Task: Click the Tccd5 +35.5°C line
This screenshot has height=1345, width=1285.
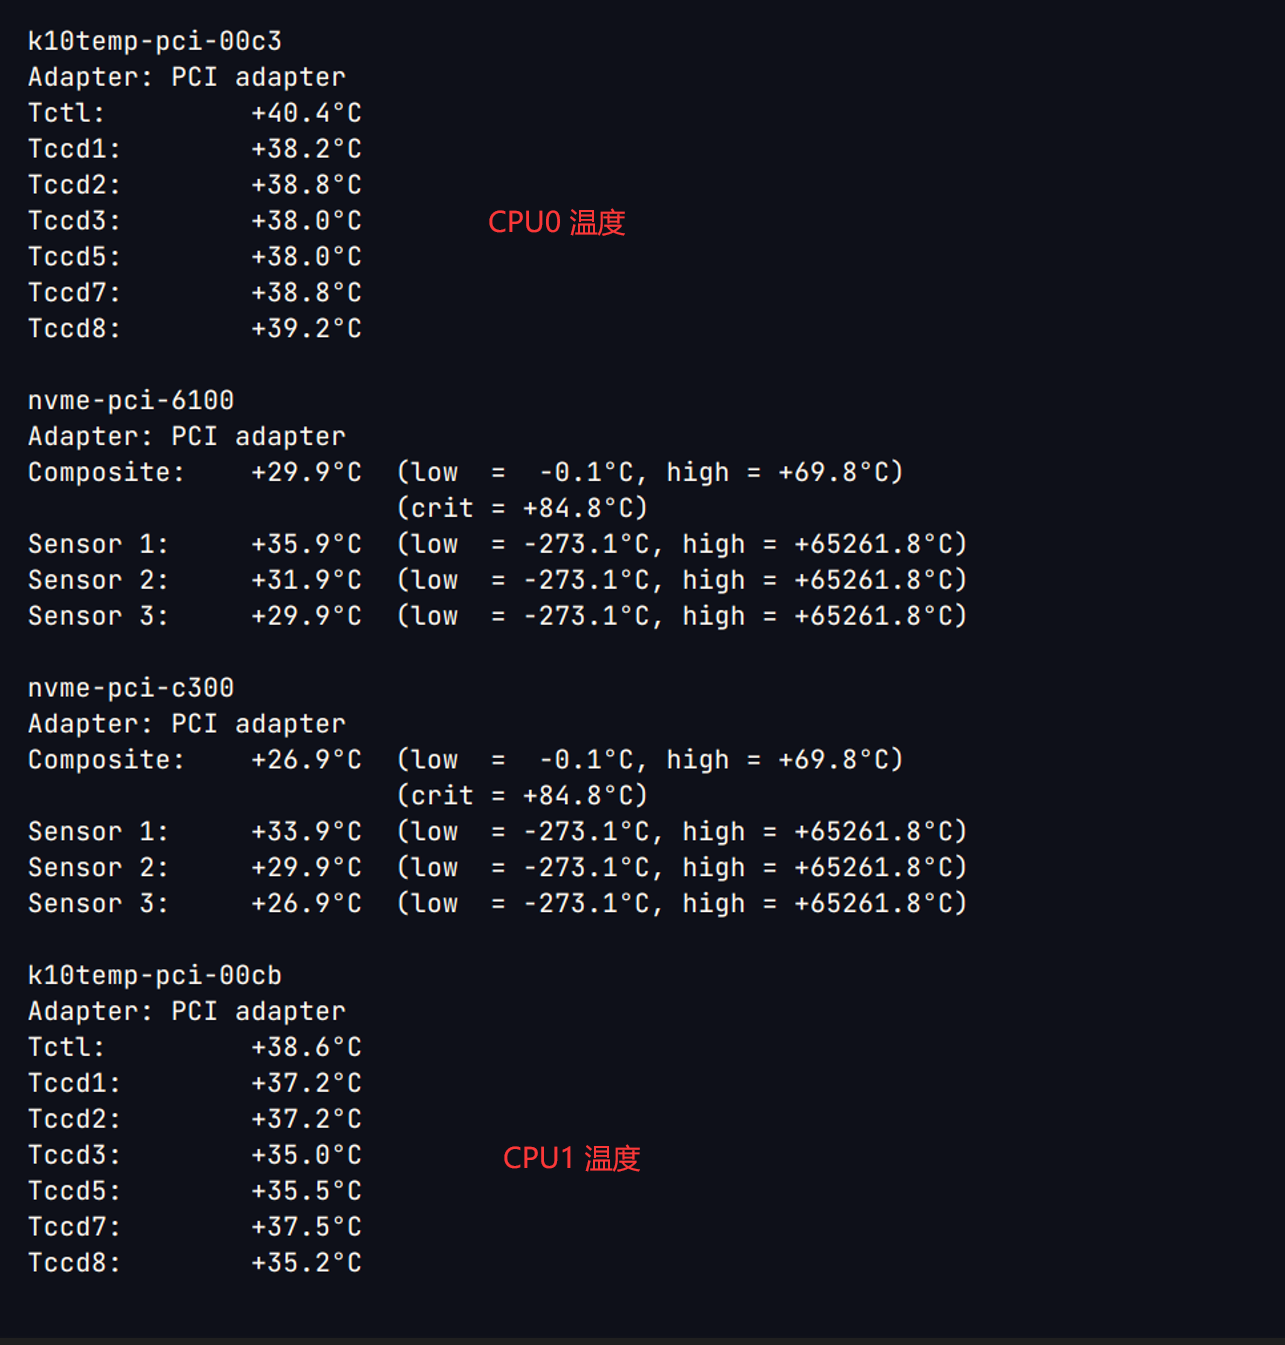Action: [x=195, y=1191]
